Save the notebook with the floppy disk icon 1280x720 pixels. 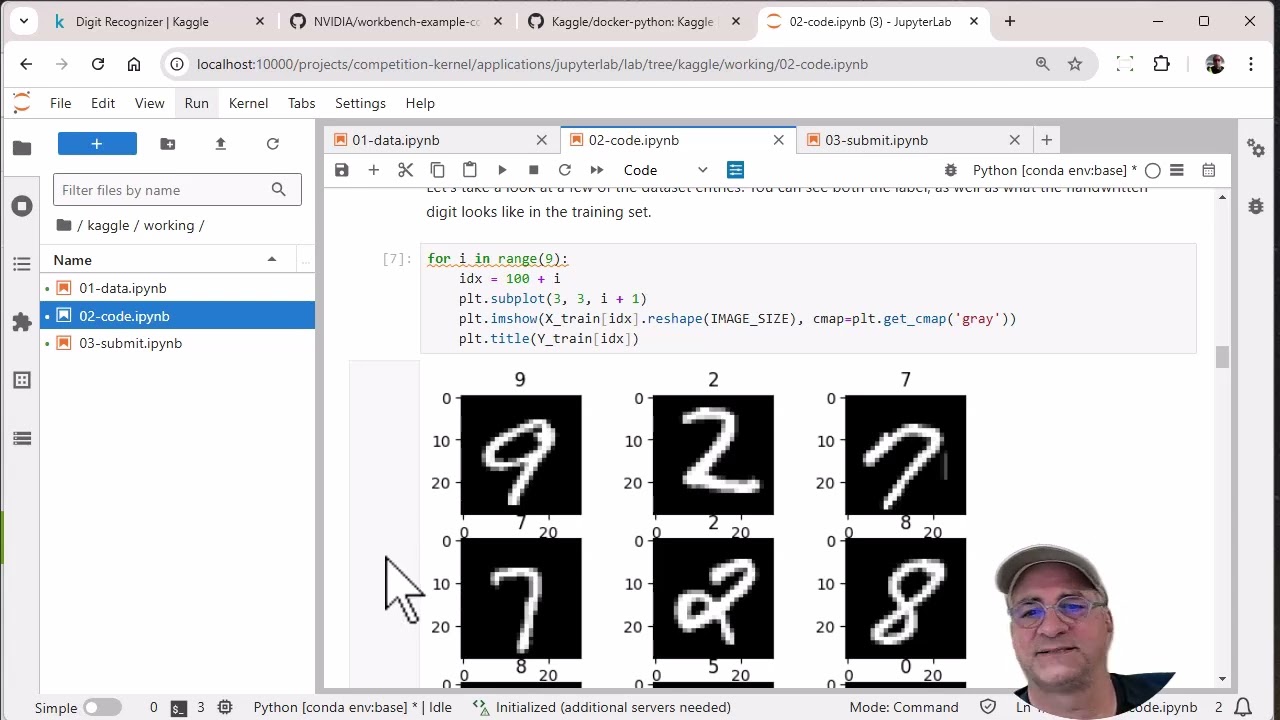[342, 170]
